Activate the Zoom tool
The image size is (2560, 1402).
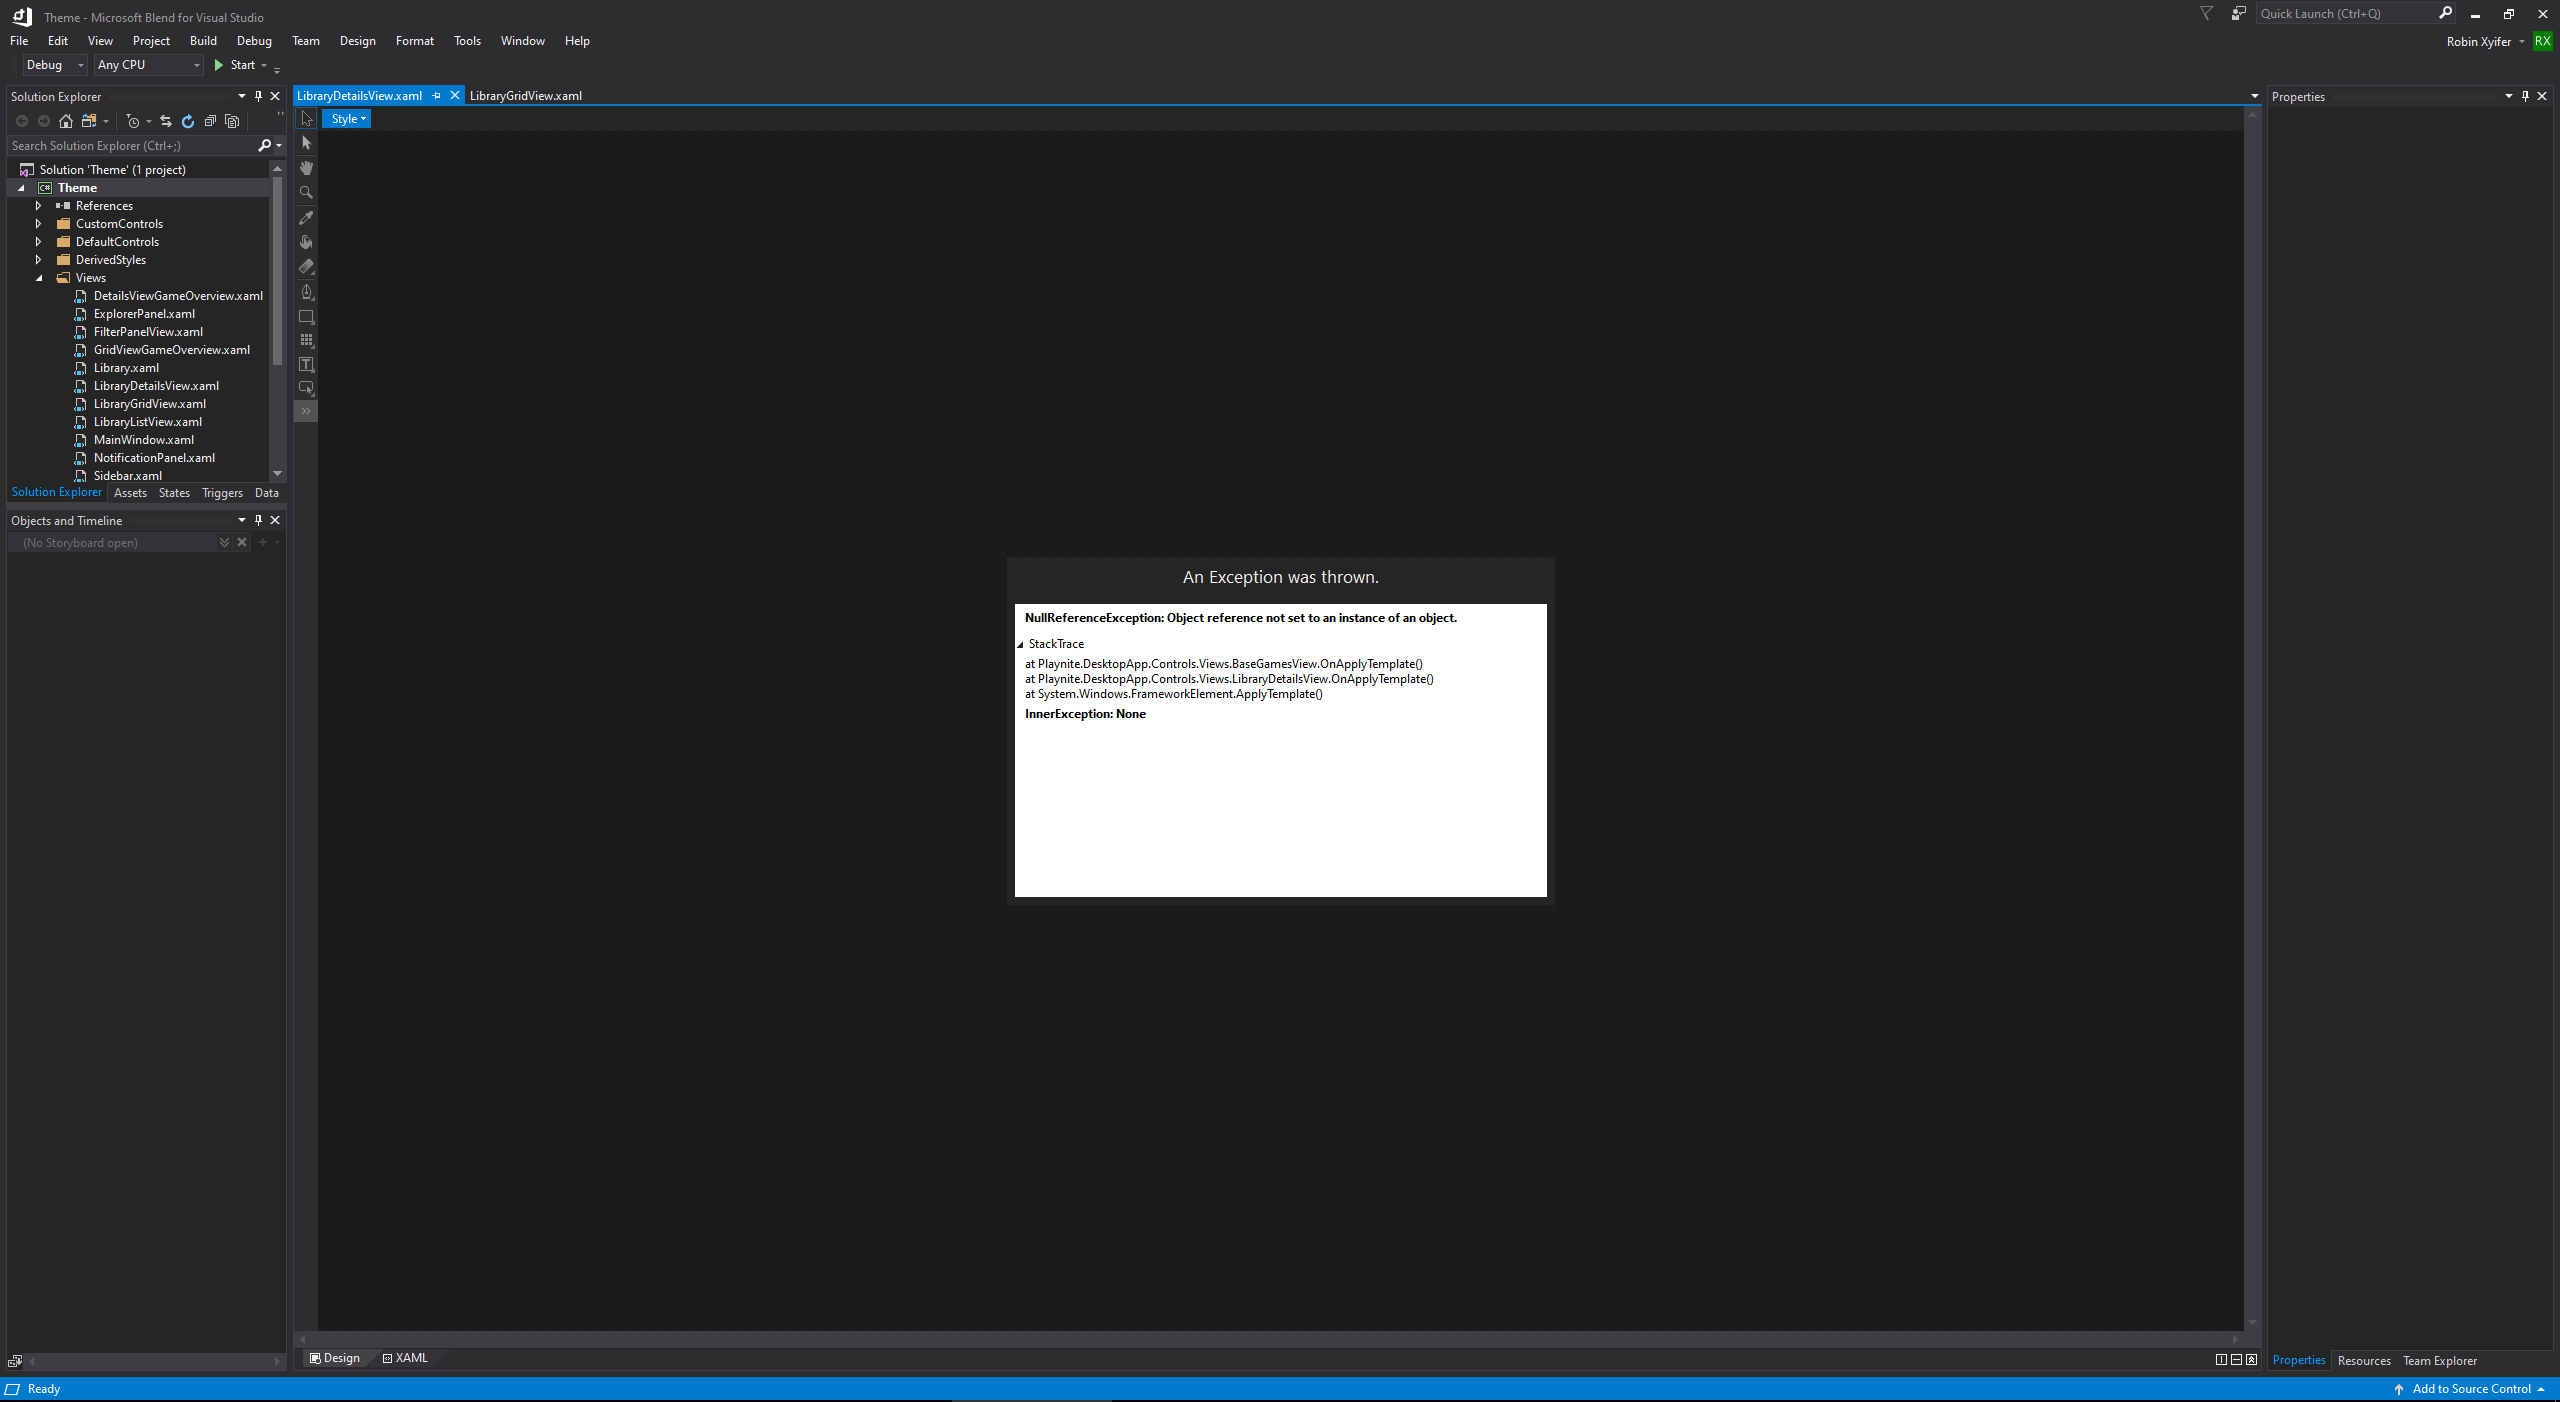point(306,192)
